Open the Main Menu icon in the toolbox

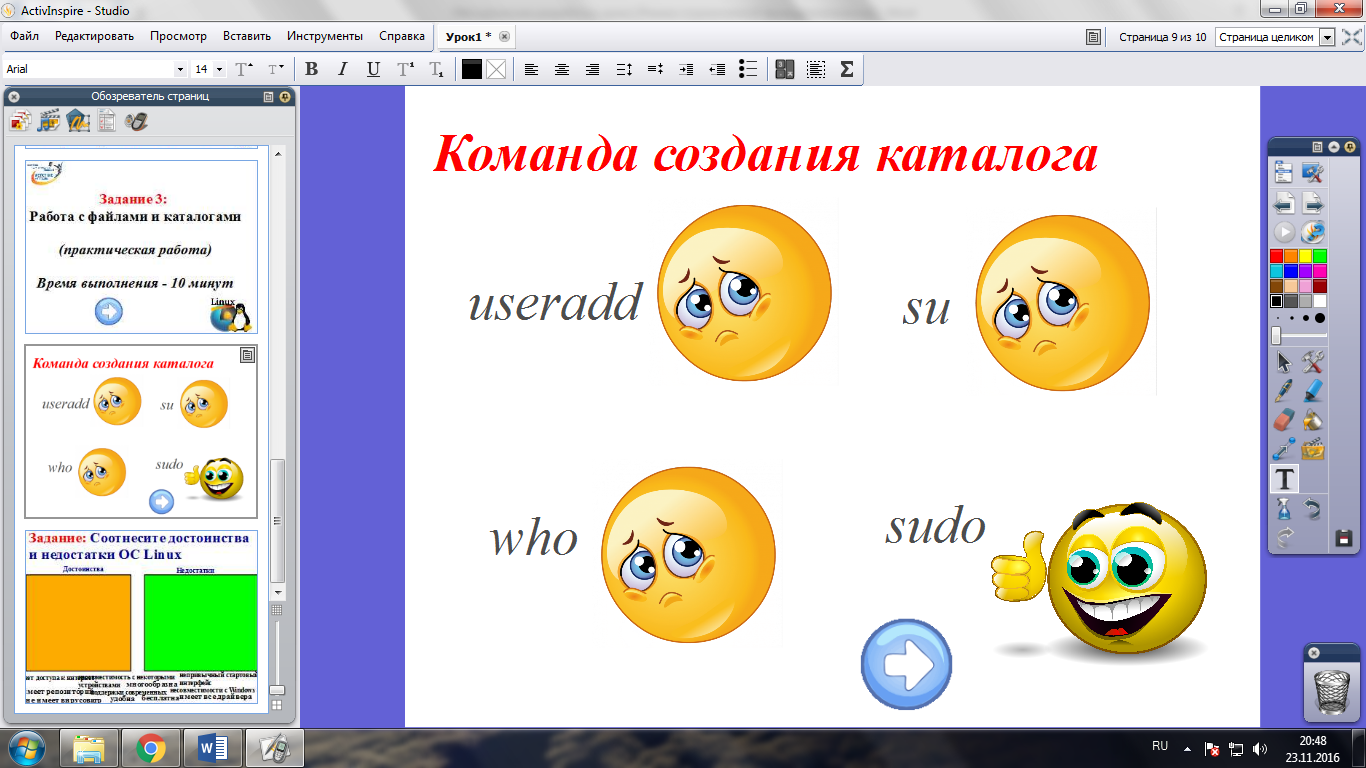(1284, 173)
